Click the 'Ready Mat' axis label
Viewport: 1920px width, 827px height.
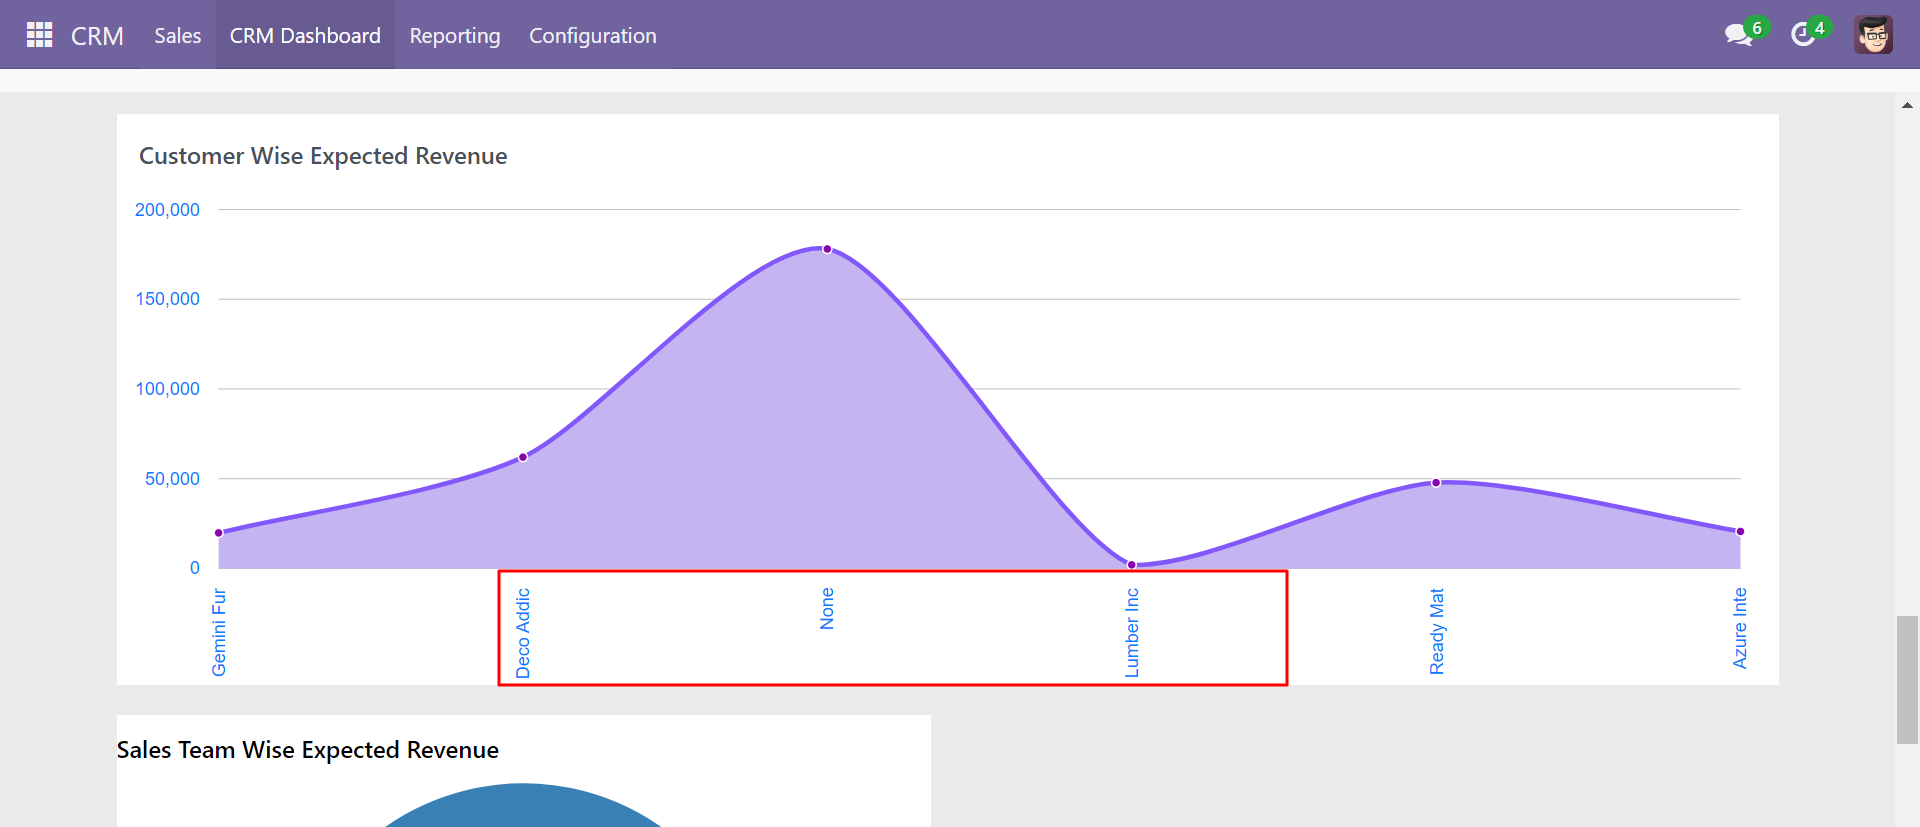(x=1436, y=631)
